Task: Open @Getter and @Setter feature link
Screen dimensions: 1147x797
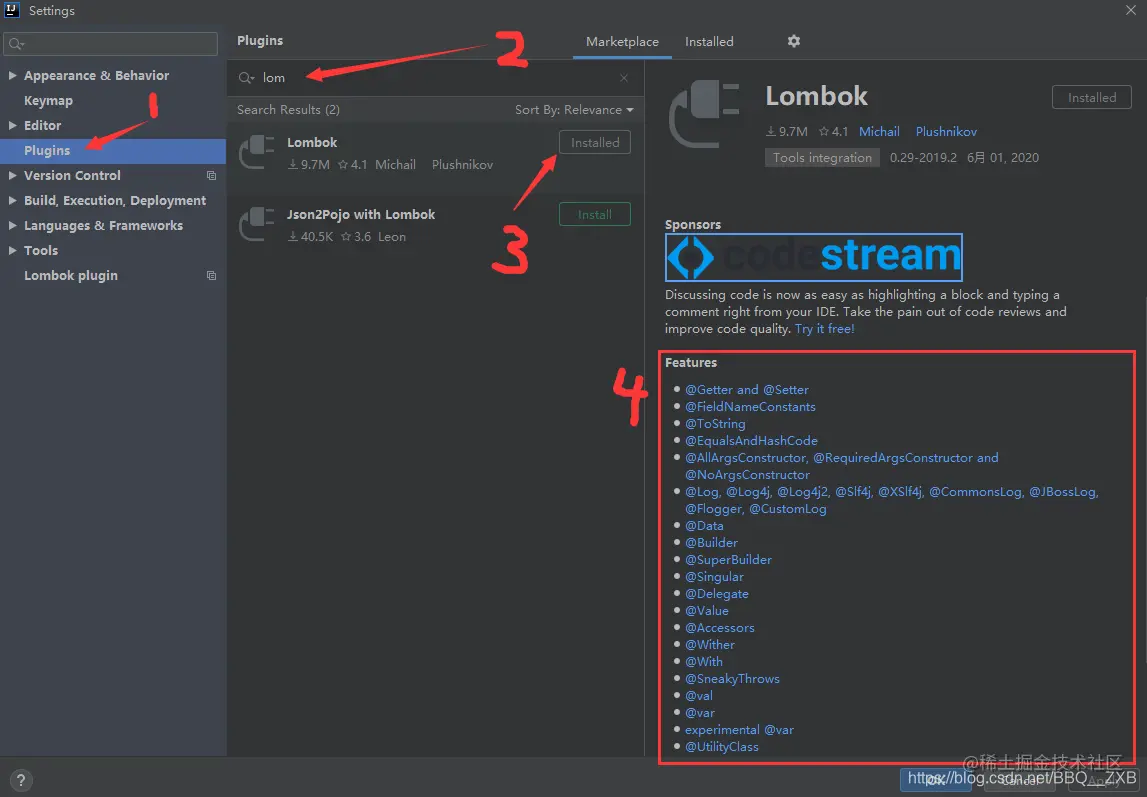Action: 746,390
